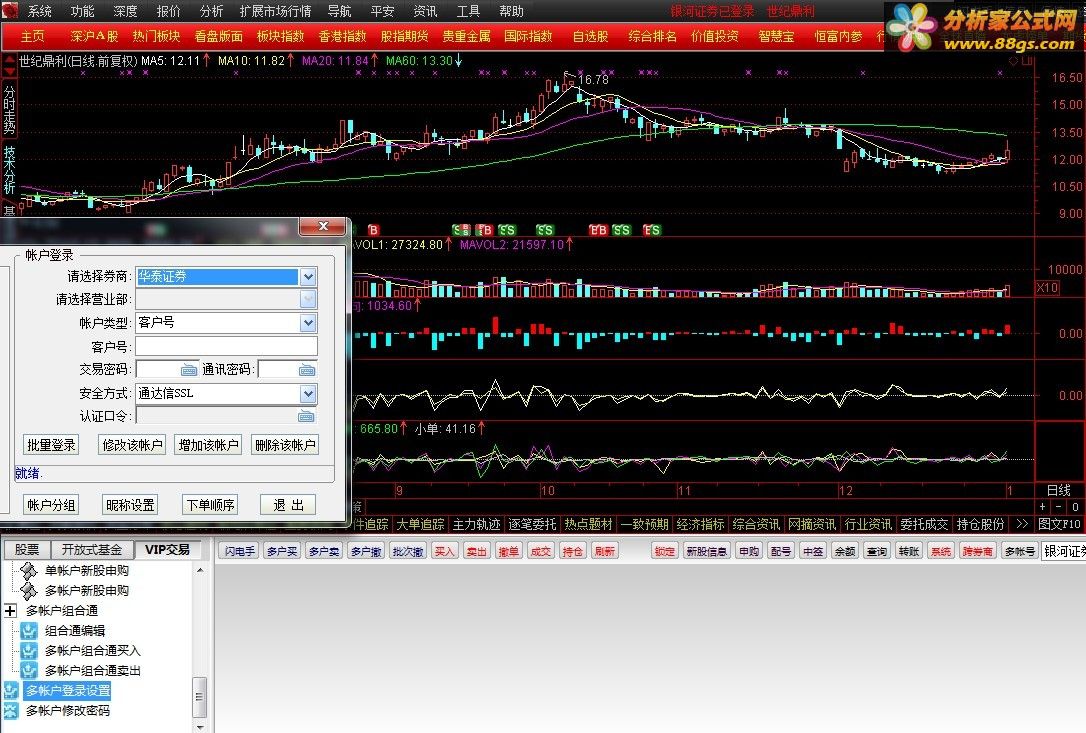
Task: Open the 热门板块 top tab
Action: [x=157, y=36]
